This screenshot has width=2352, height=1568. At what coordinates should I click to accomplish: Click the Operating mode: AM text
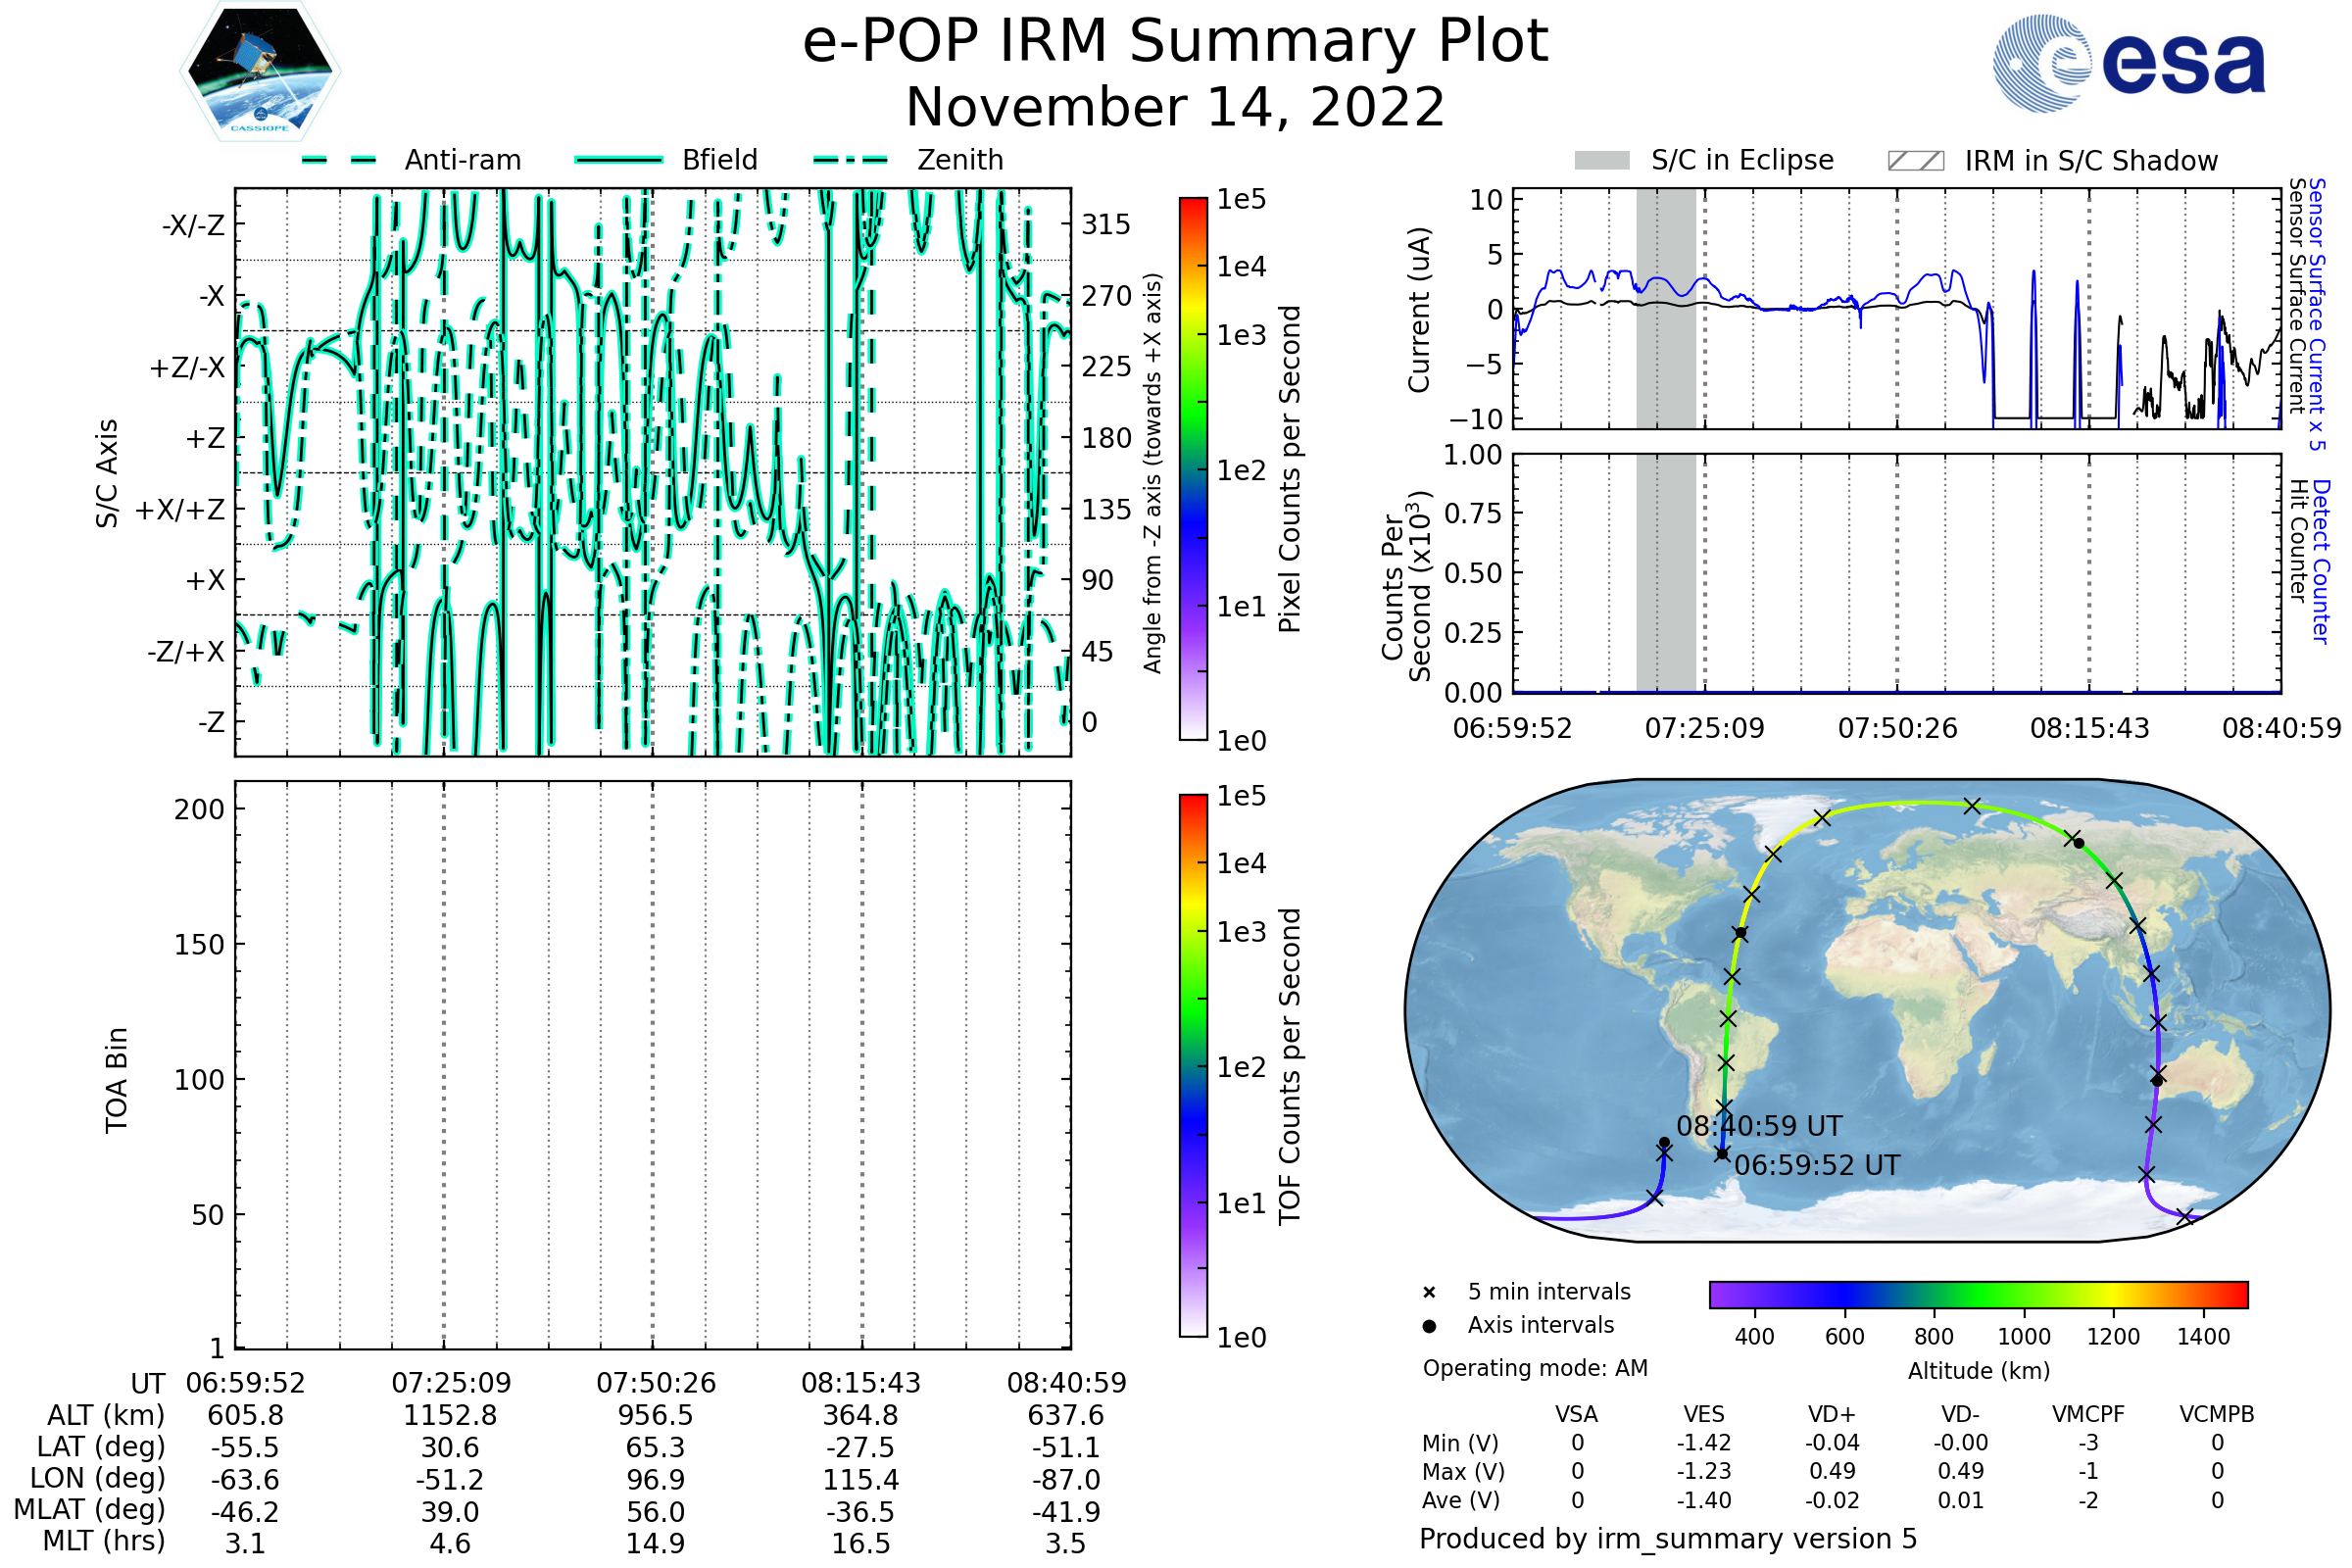[1535, 1368]
